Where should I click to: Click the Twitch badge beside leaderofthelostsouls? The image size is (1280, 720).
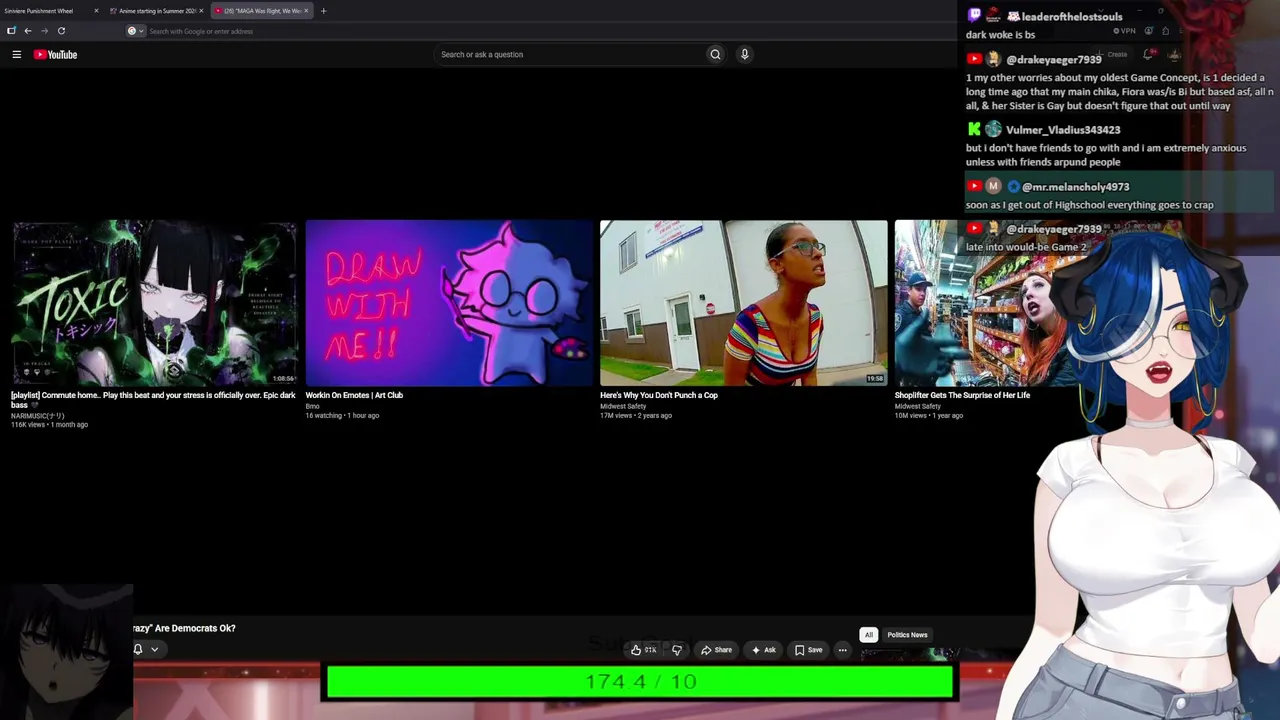pos(974,16)
